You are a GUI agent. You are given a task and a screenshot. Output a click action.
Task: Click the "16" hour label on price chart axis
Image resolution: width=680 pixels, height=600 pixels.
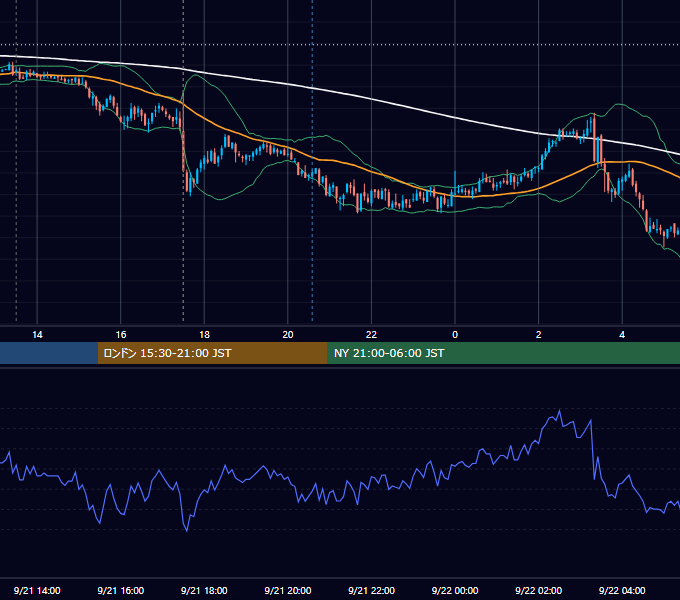click(x=121, y=335)
